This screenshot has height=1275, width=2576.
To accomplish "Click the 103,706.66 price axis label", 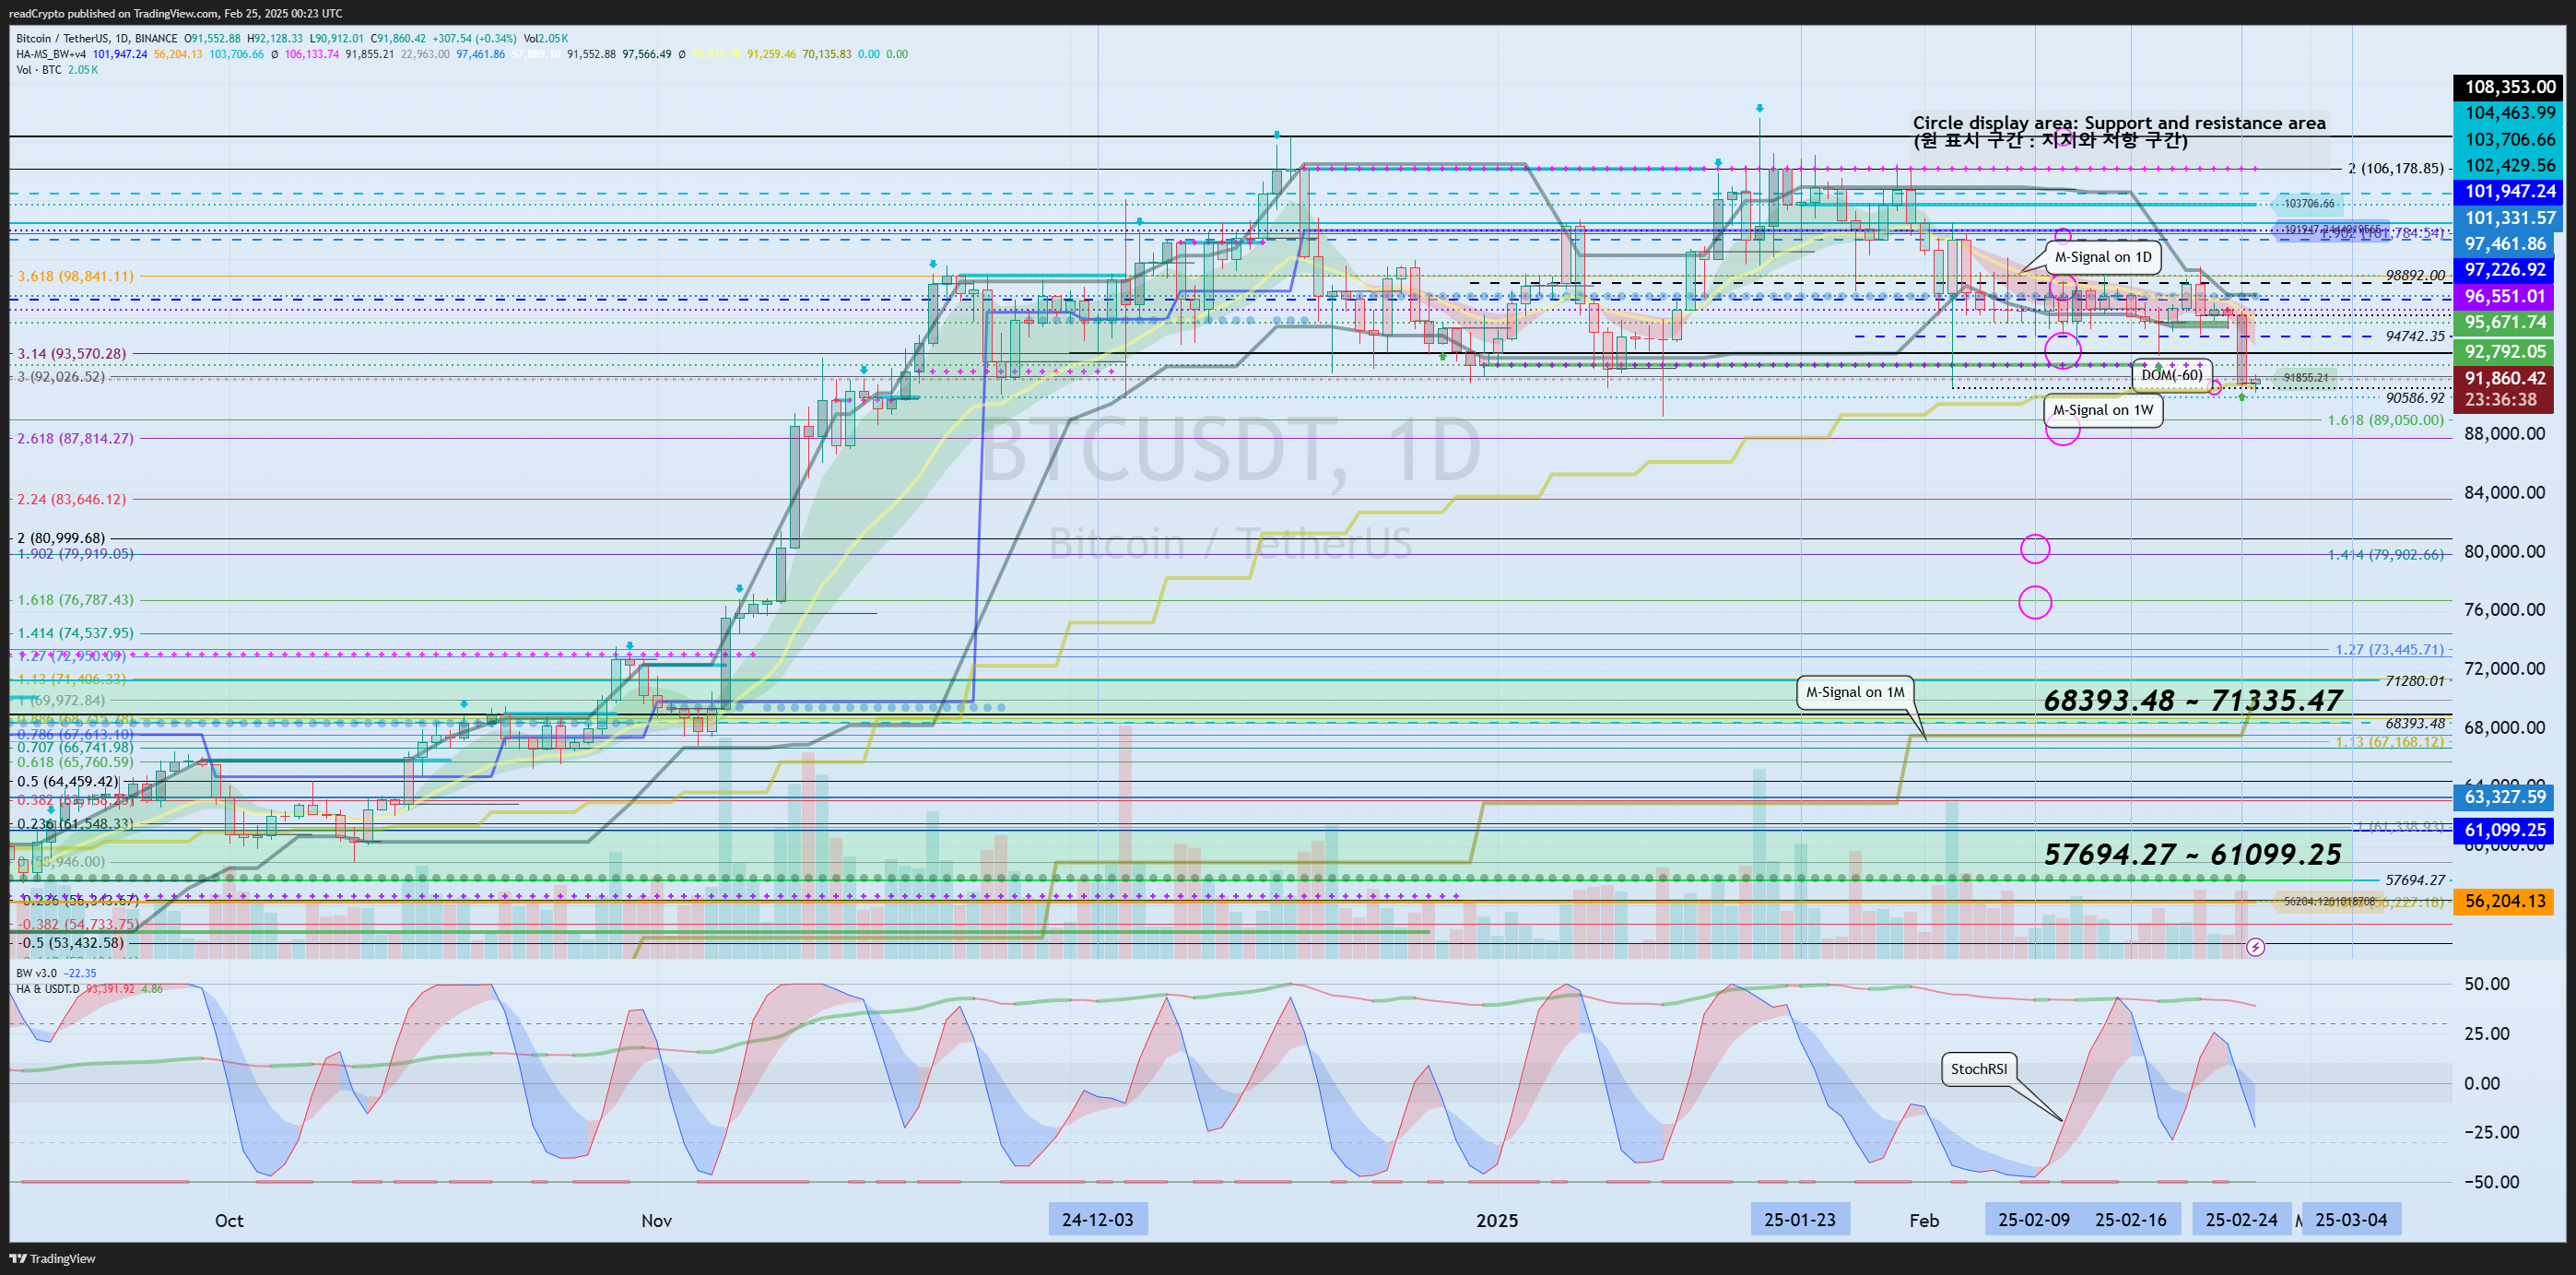I will tap(2509, 139).
